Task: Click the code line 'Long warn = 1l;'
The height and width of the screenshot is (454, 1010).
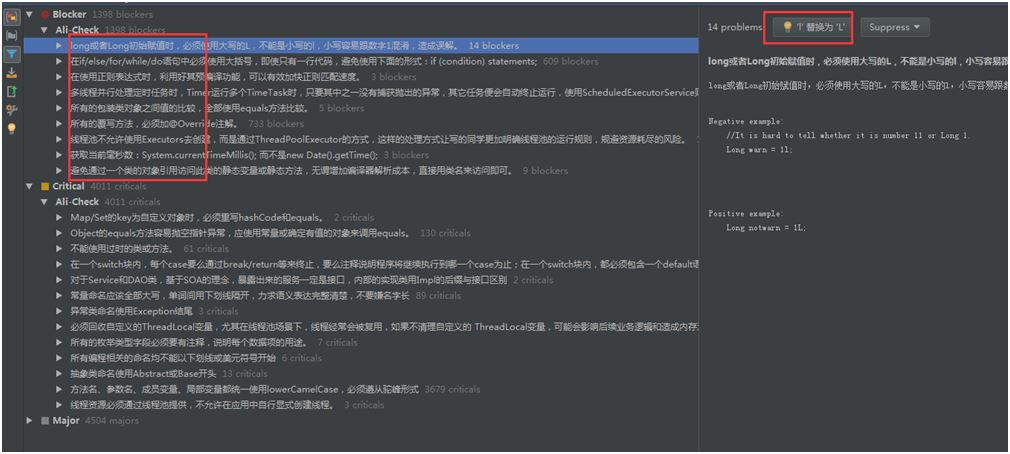Action: tap(759, 149)
